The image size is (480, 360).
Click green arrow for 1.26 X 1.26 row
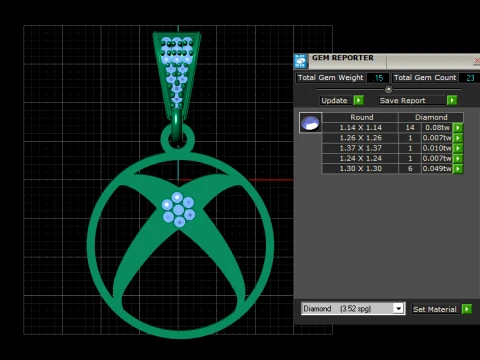[x=458, y=138]
